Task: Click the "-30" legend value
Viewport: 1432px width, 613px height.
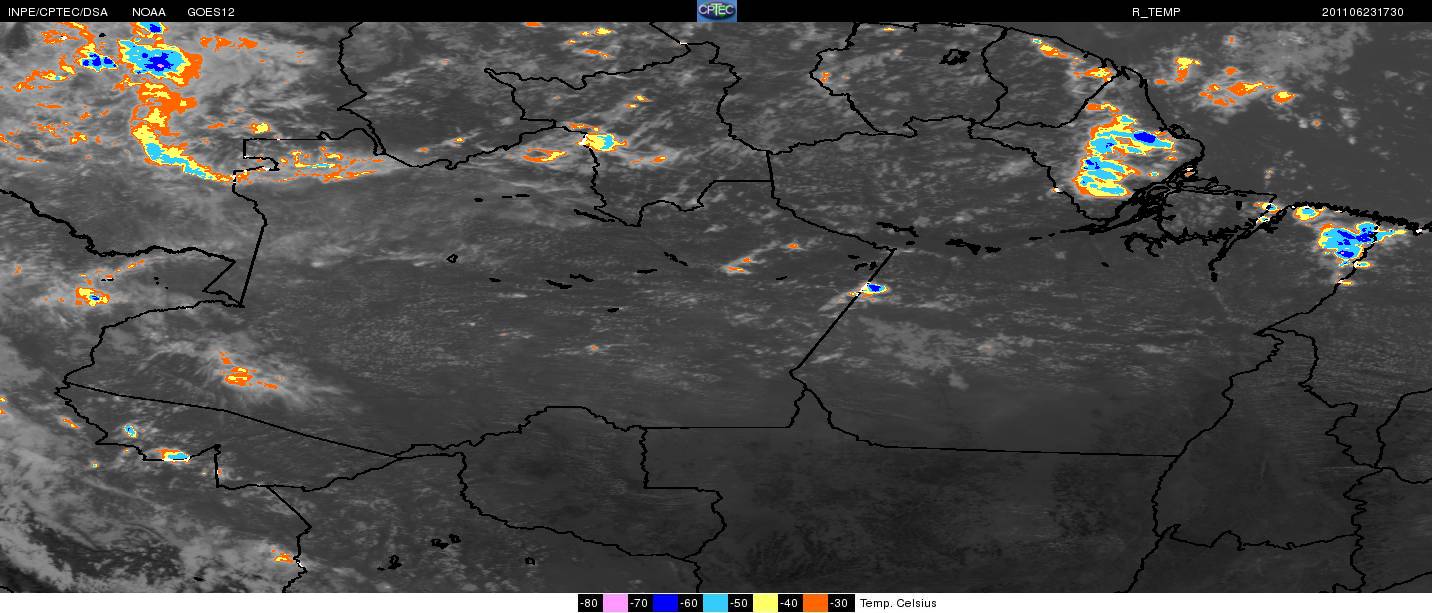Action: pos(841,603)
